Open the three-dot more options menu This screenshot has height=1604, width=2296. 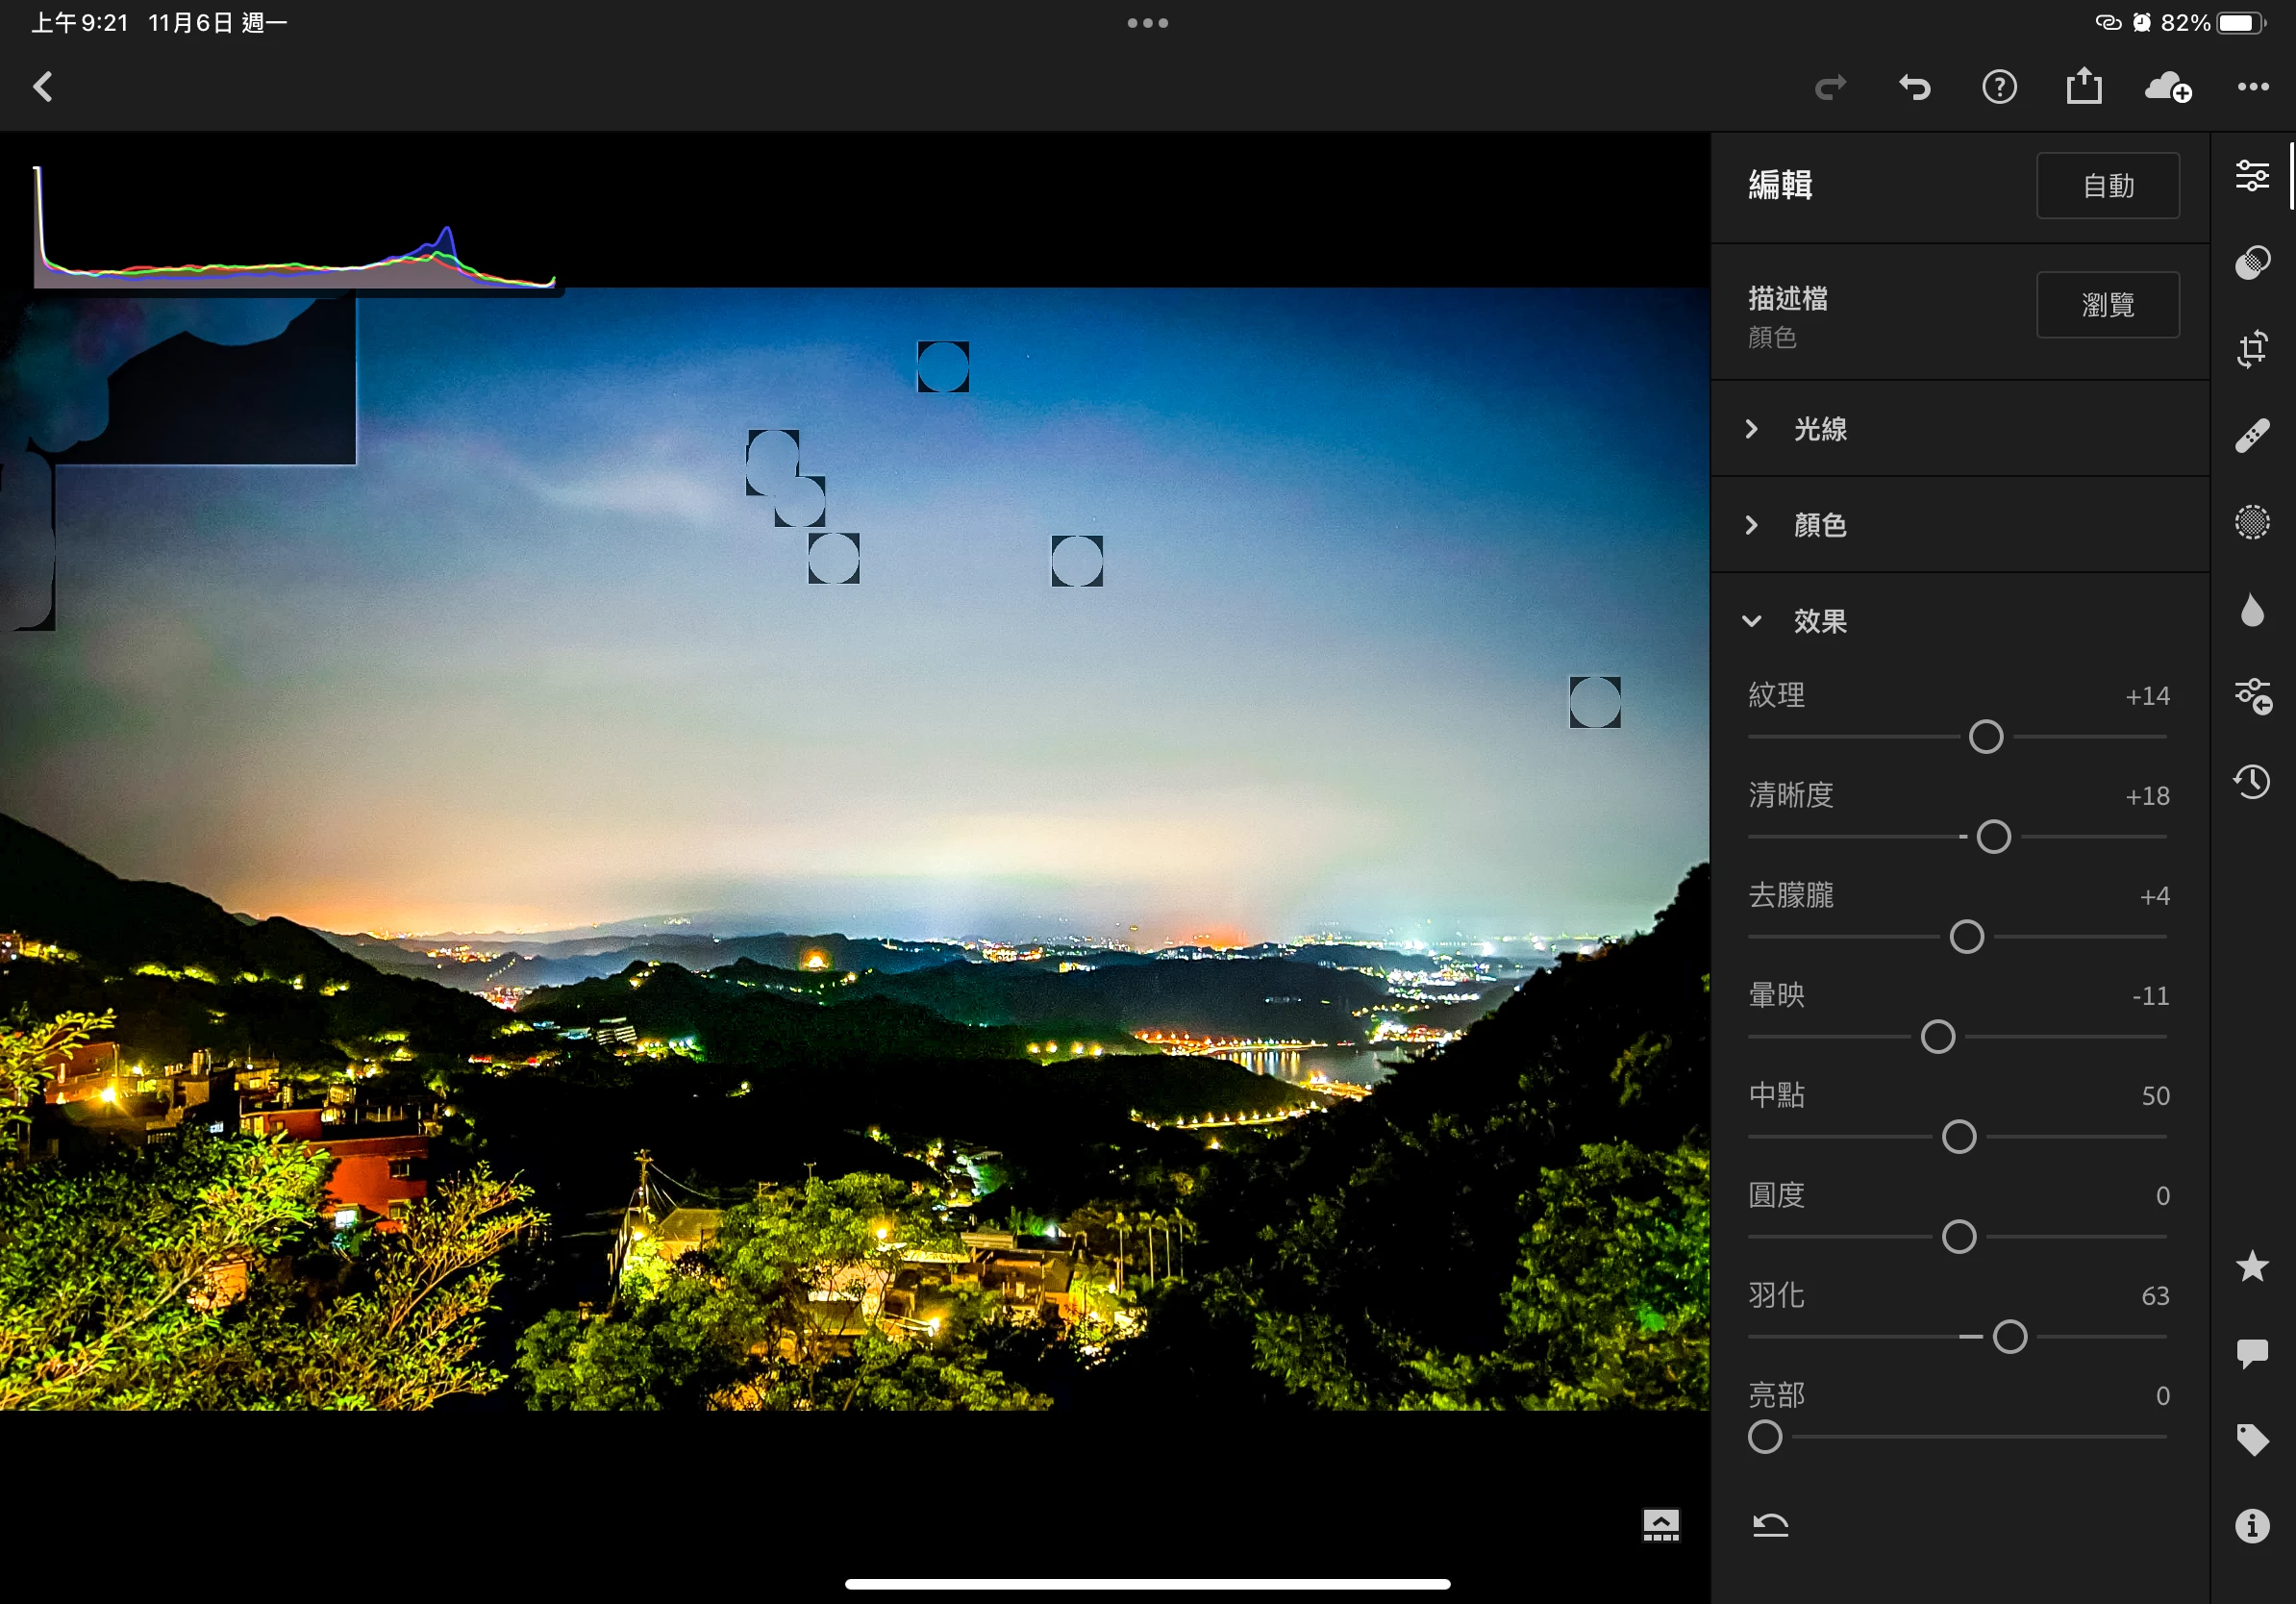coord(2252,87)
